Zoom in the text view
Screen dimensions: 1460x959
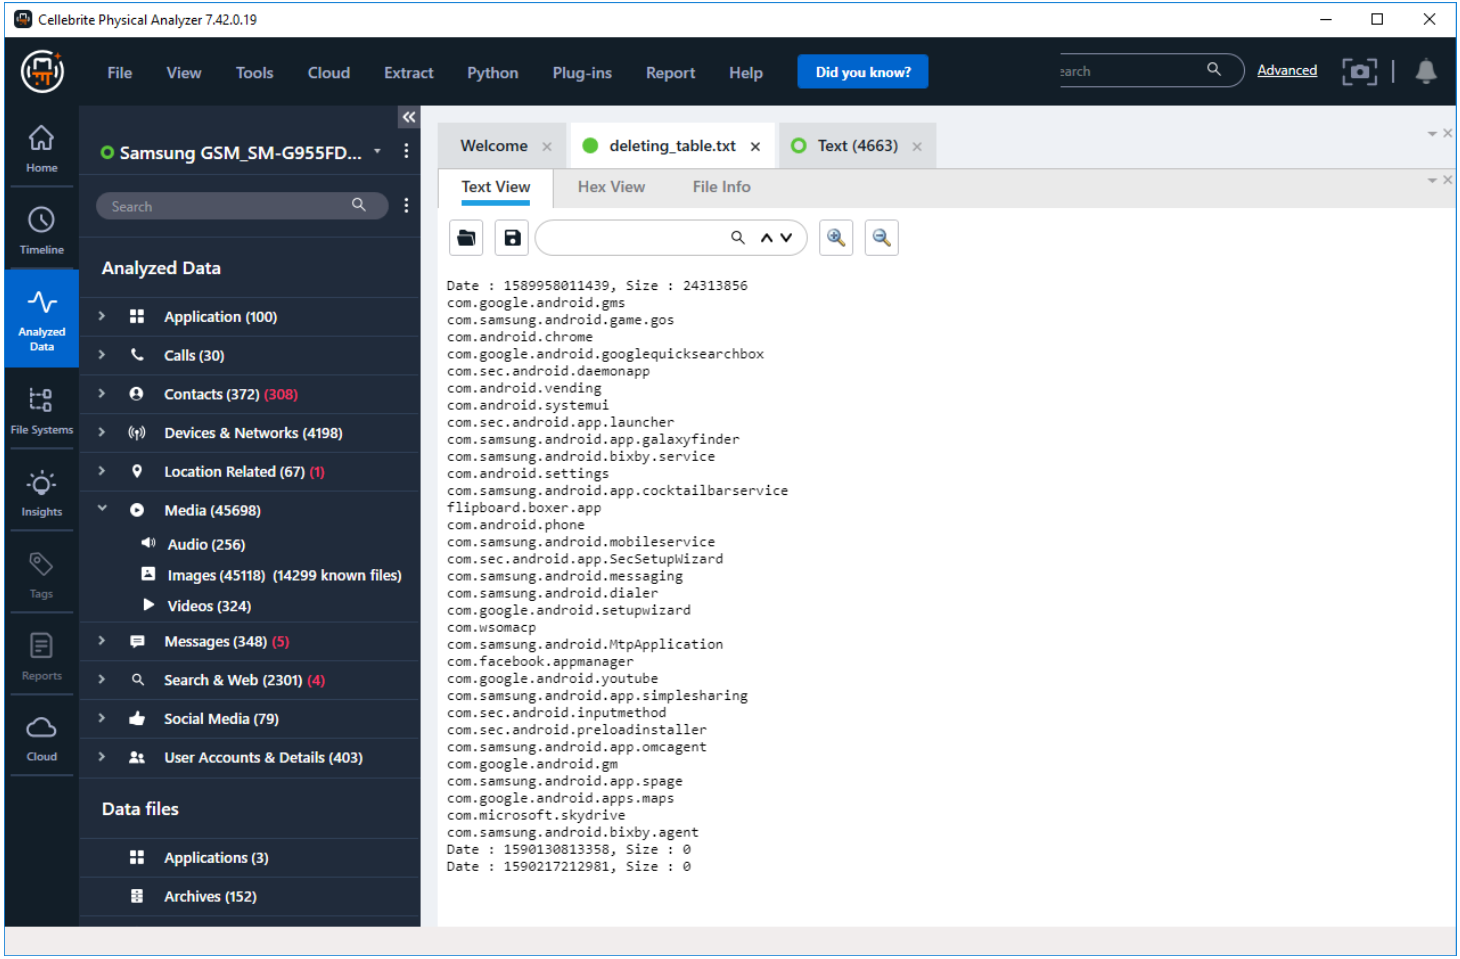click(836, 238)
